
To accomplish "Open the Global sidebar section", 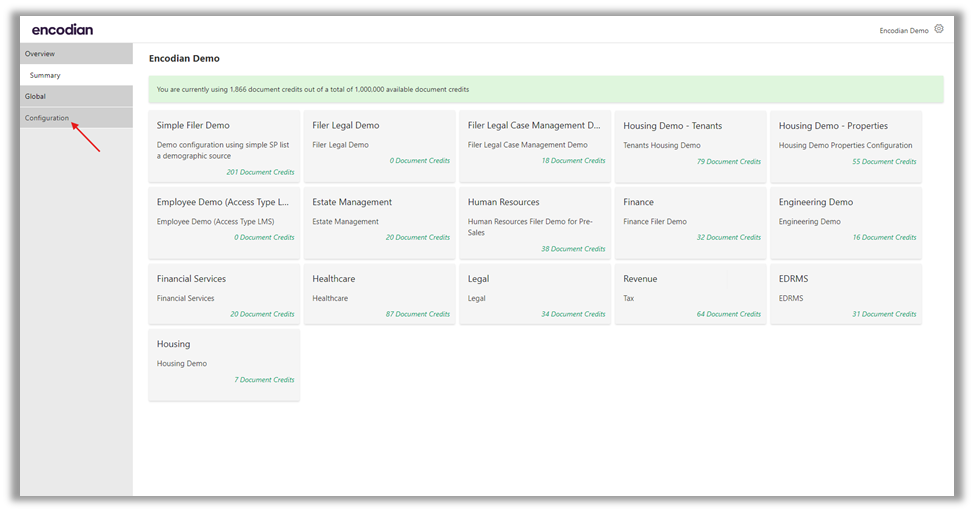I will click(36, 96).
